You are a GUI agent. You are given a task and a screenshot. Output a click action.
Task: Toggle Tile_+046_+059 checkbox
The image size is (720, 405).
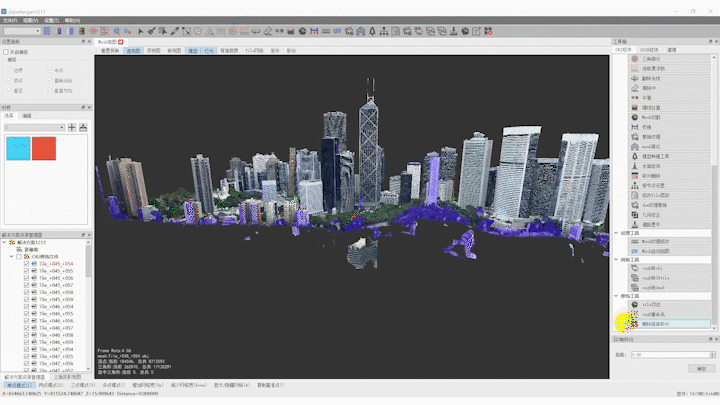coord(26,342)
